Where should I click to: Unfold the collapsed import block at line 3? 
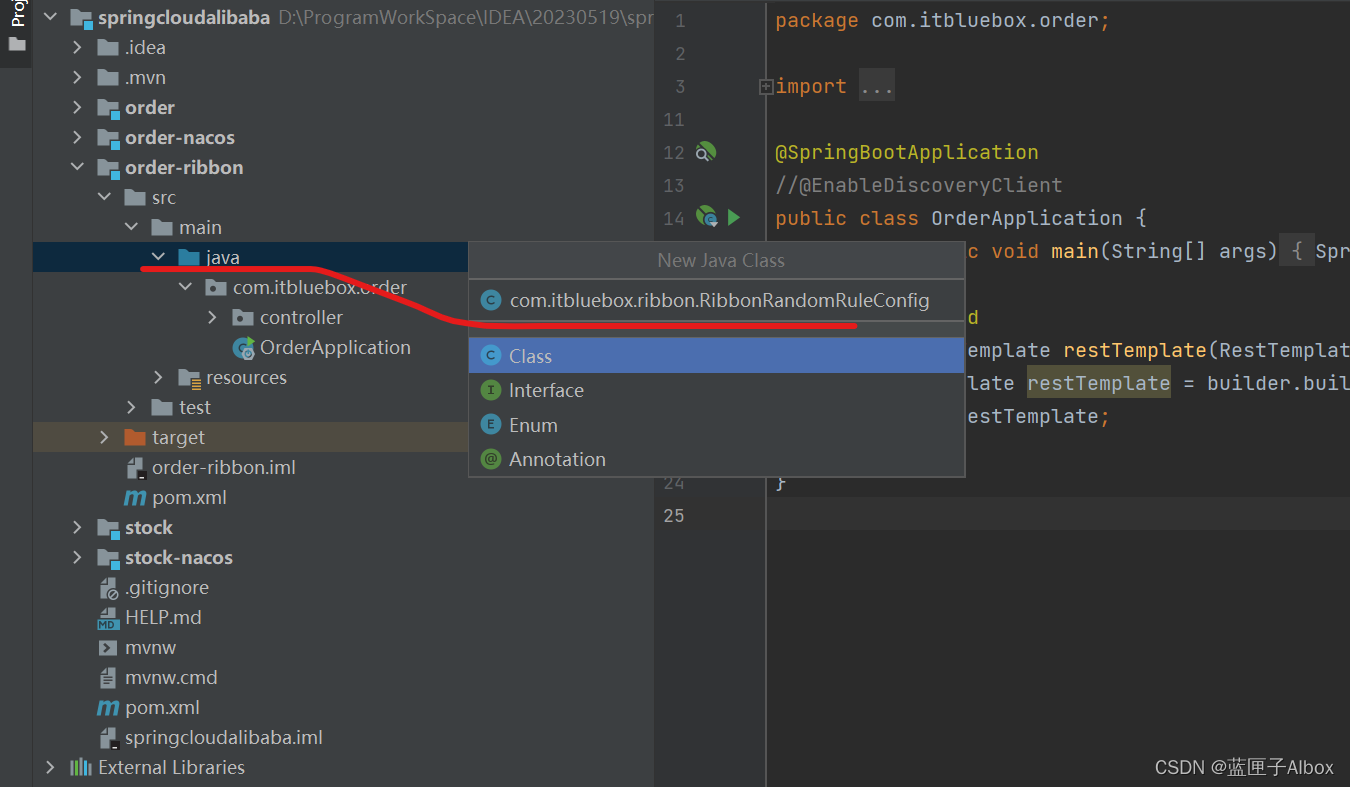[x=765, y=87]
